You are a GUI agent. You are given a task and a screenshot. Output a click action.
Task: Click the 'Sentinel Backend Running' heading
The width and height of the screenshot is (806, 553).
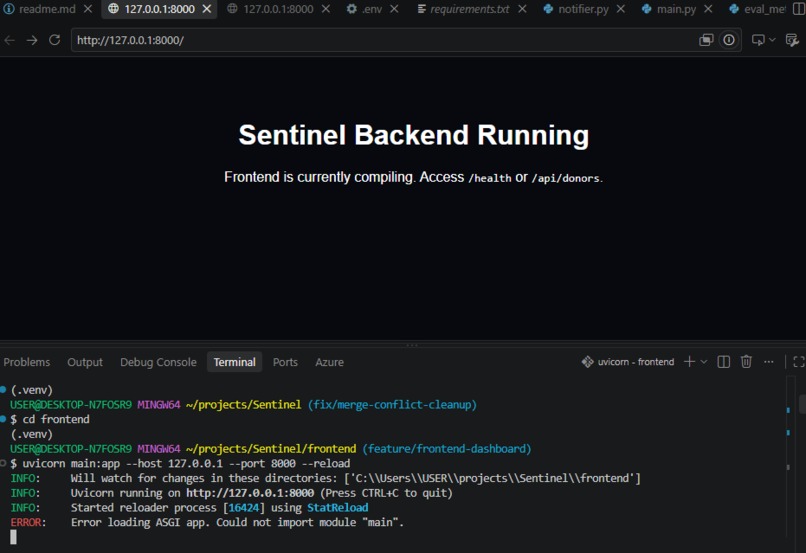click(x=414, y=135)
